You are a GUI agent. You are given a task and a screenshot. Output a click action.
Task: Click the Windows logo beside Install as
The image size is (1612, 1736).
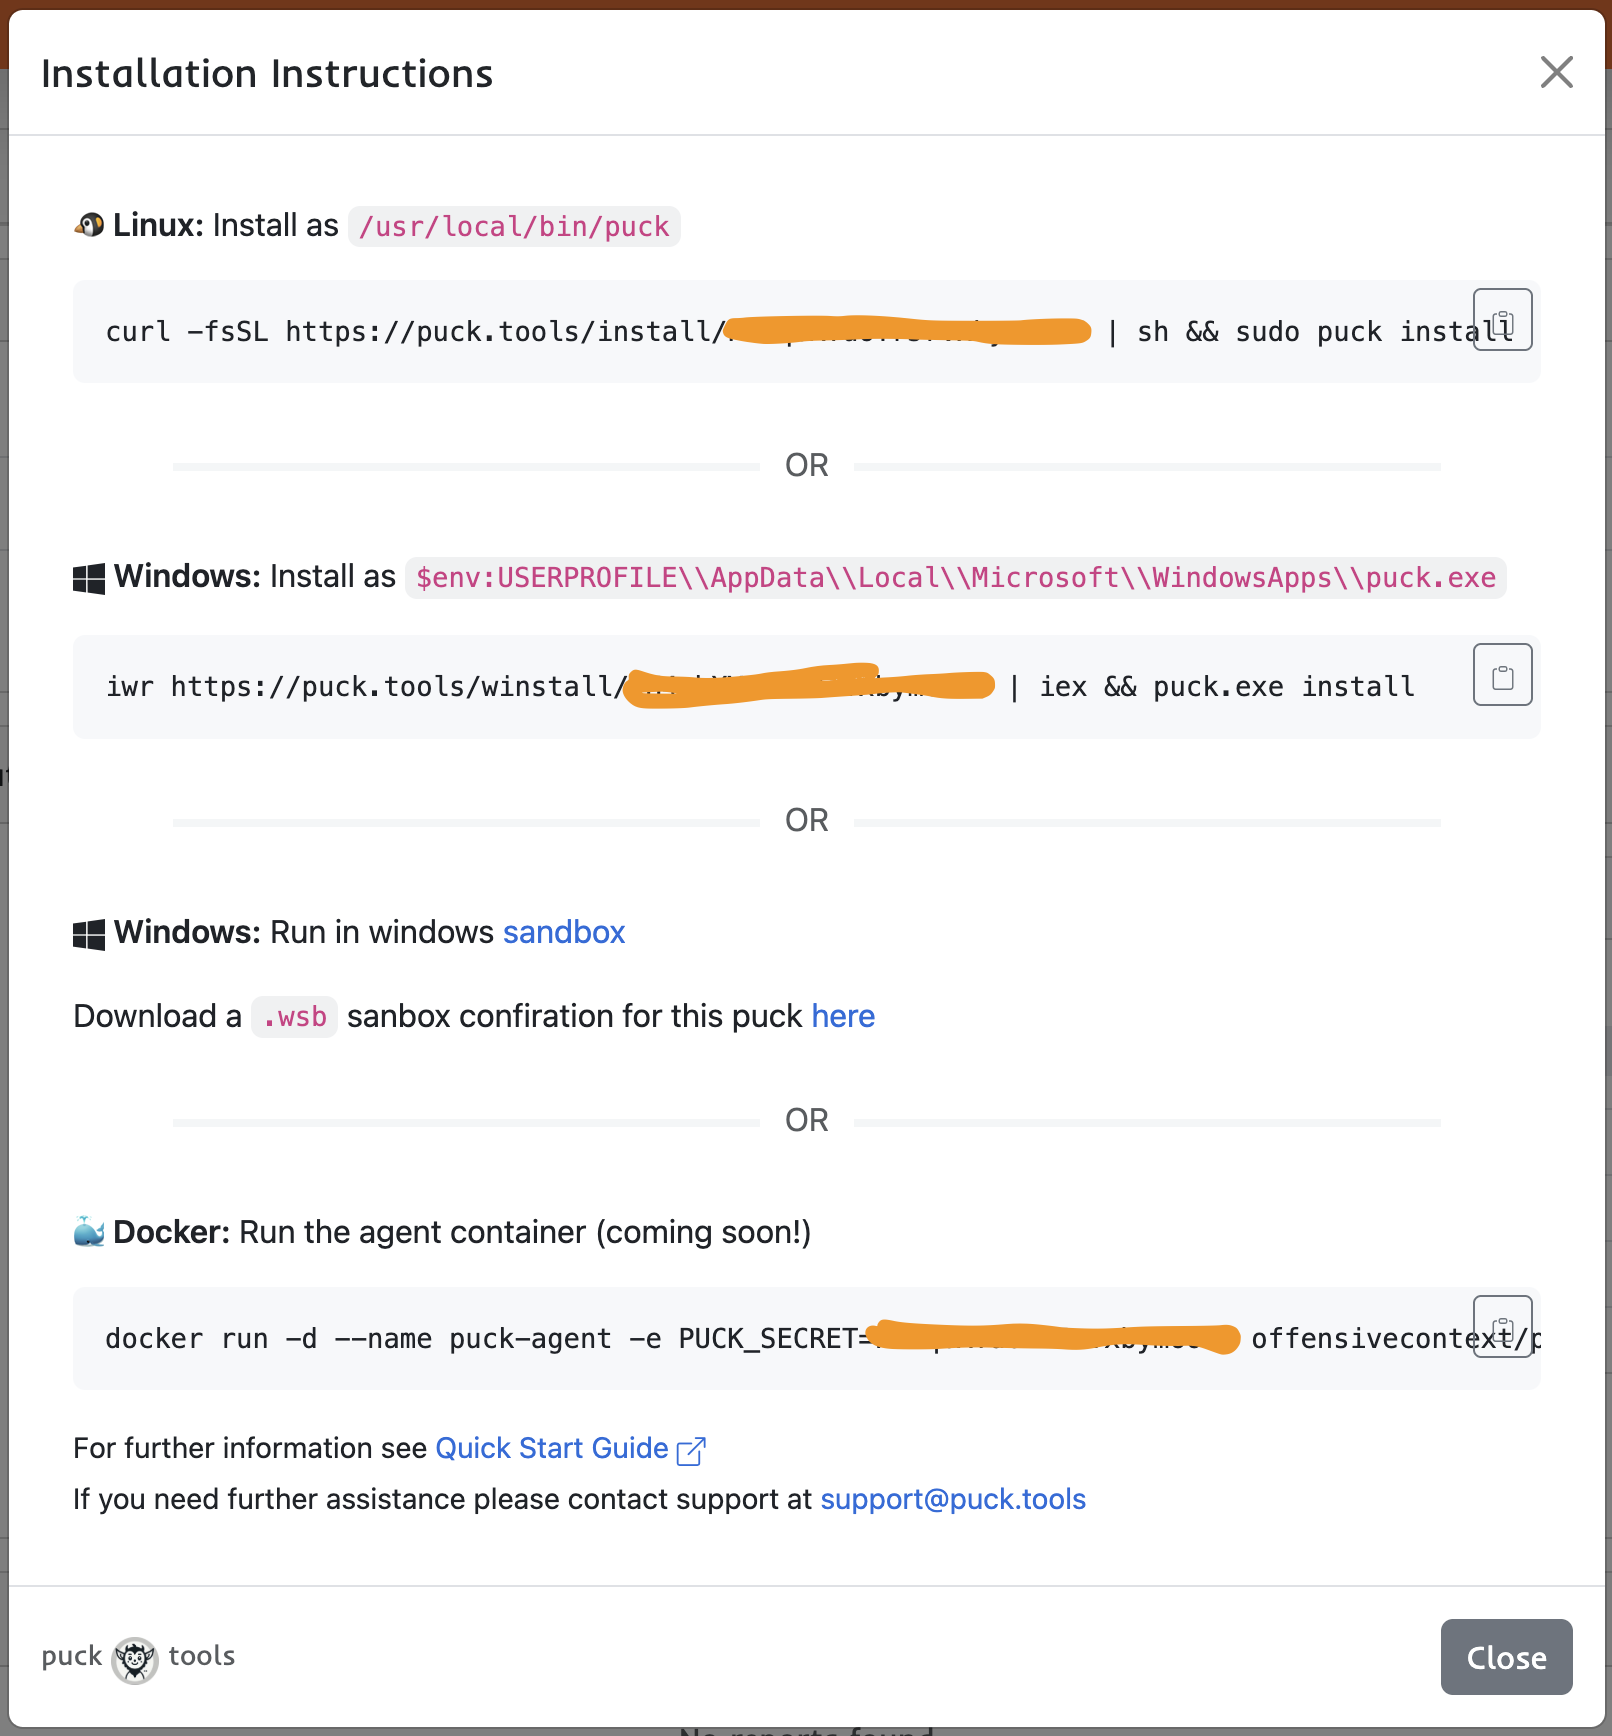[89, 578]
